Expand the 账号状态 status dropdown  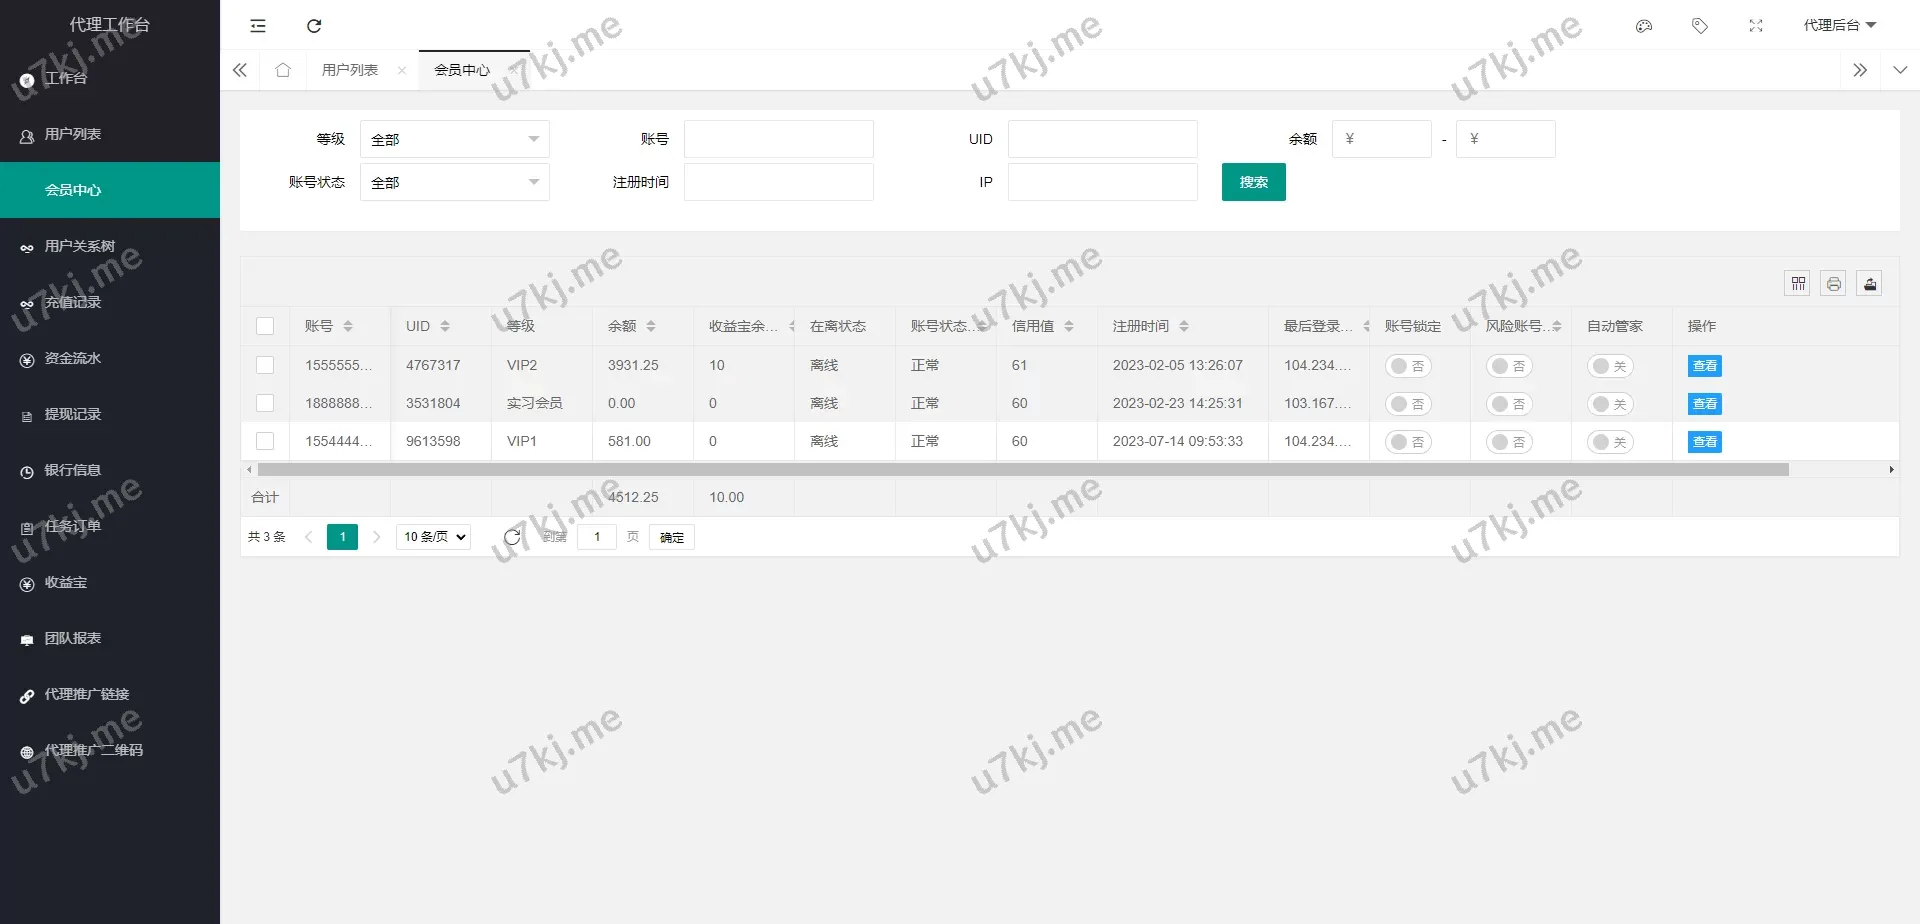coord(454,182)
